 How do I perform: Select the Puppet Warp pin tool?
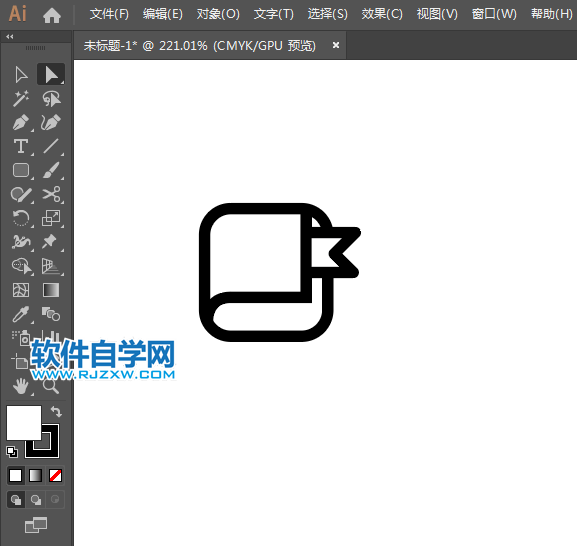[50, 241]
